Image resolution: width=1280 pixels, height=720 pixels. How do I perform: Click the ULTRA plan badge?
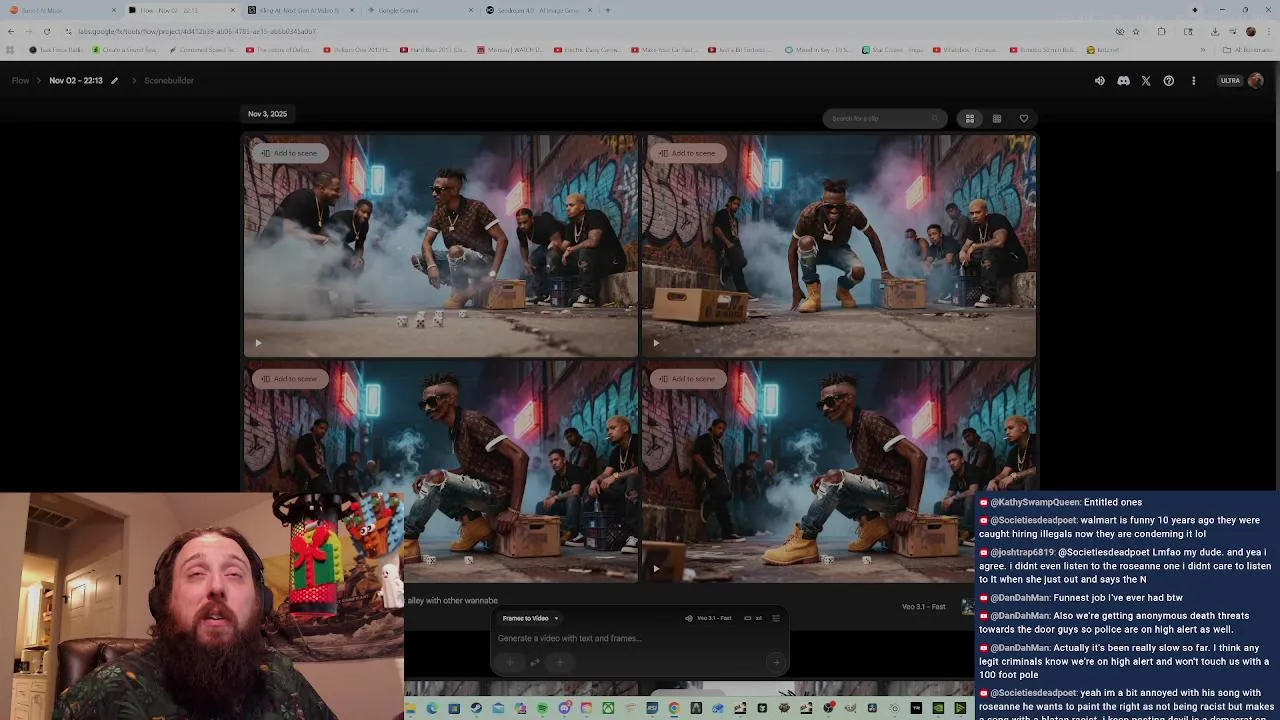click(1230, 81)
